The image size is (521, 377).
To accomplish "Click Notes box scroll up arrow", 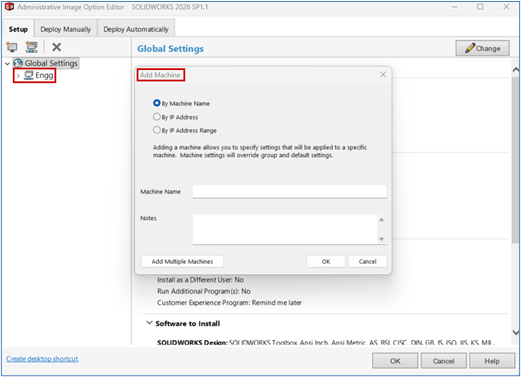I will (x=382, y=219).
